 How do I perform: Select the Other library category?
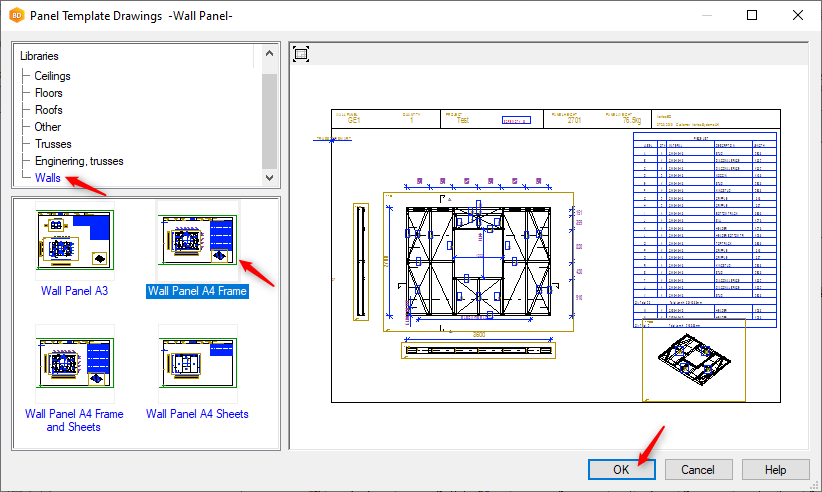tap(47, 127)
